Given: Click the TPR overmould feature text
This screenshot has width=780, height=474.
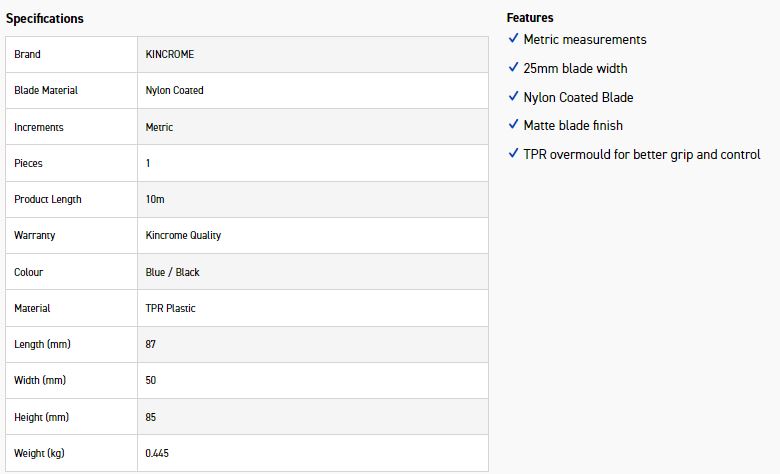Looking at the screenshot, I should 641,154.
